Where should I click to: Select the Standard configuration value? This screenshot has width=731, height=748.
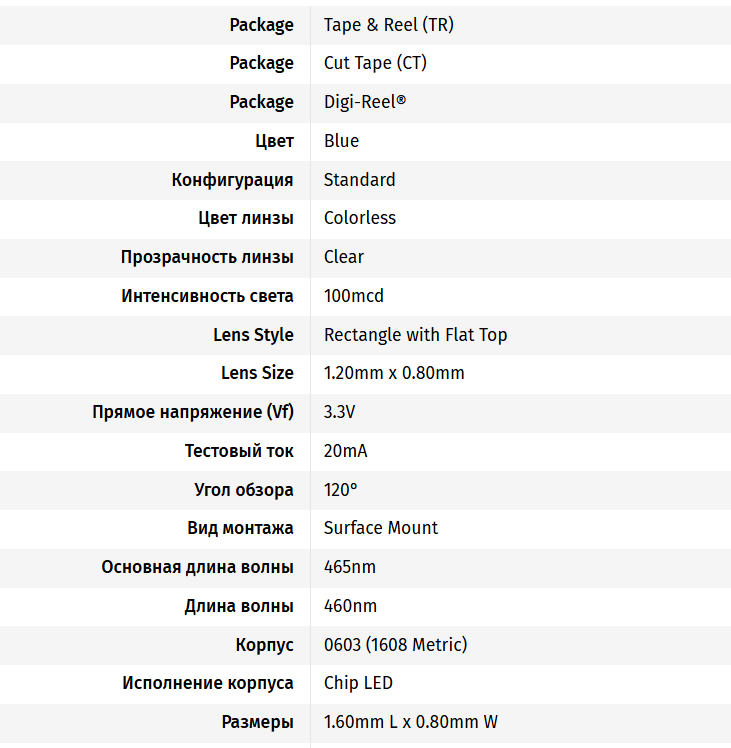(359, 180)
